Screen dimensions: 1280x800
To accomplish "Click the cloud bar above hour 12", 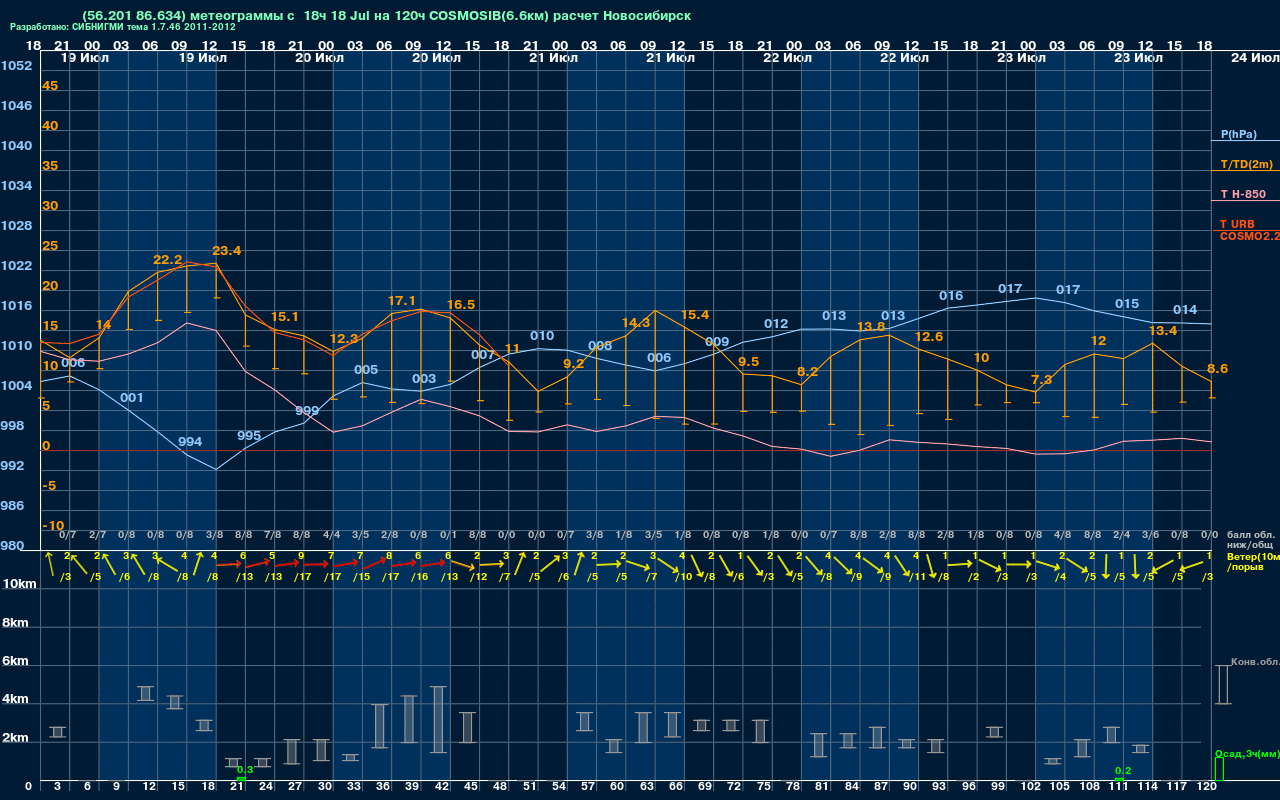I will (x=145, y=694).
